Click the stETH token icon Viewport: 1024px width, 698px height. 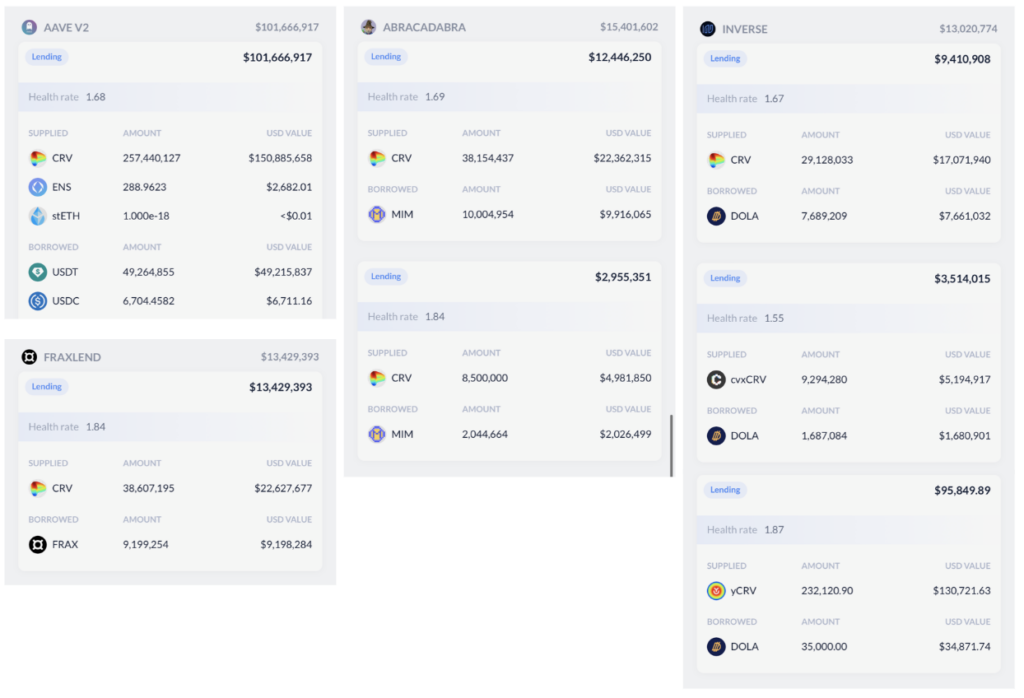tap(38, 215)
